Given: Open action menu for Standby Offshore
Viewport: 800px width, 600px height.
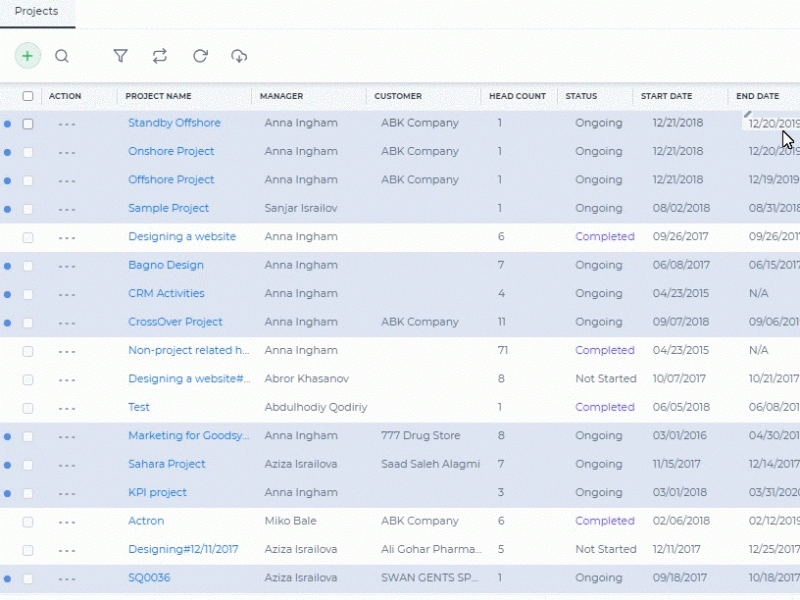Looking at the screenshot, I should pos(67,124).
